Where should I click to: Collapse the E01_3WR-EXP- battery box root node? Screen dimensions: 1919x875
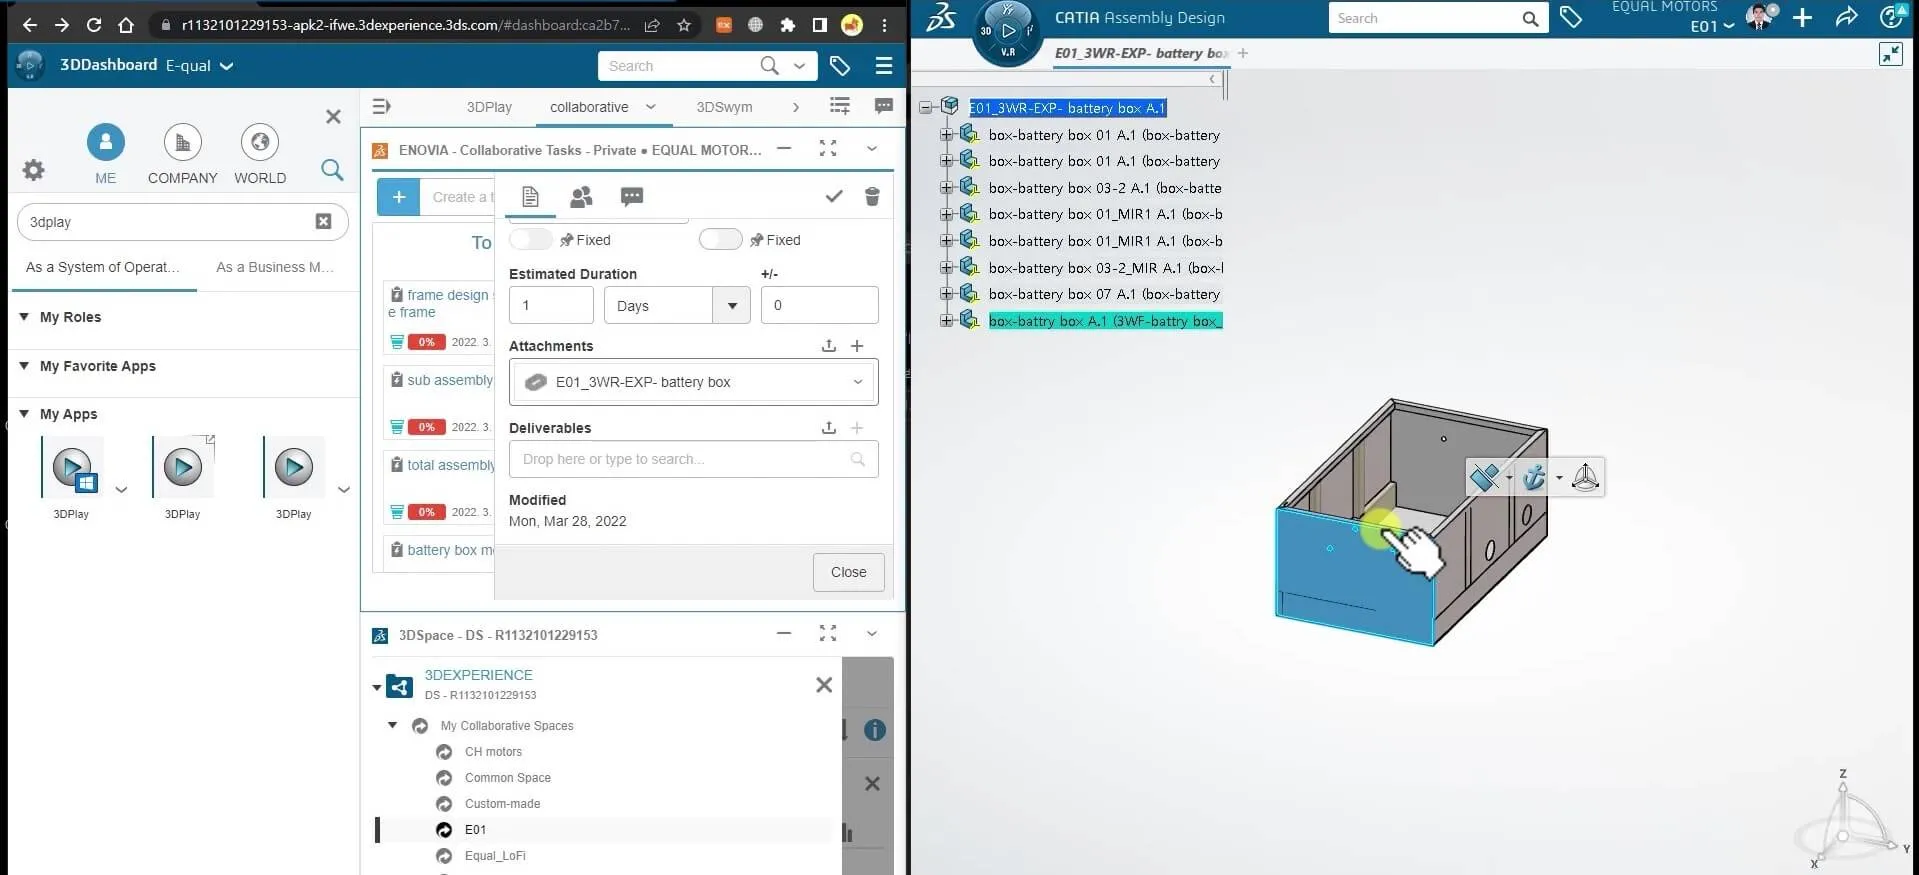tap(925, 107)
